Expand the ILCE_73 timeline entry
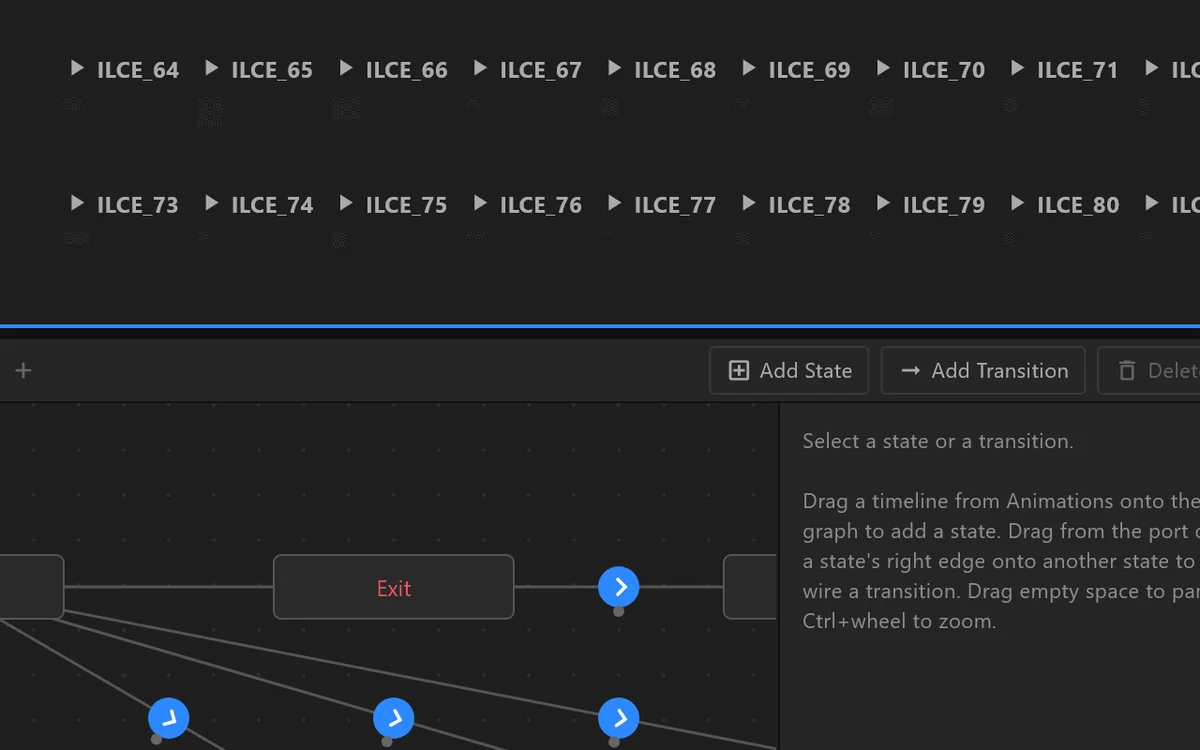Viewport: 1200px width, 750px height. pos(77,203)
